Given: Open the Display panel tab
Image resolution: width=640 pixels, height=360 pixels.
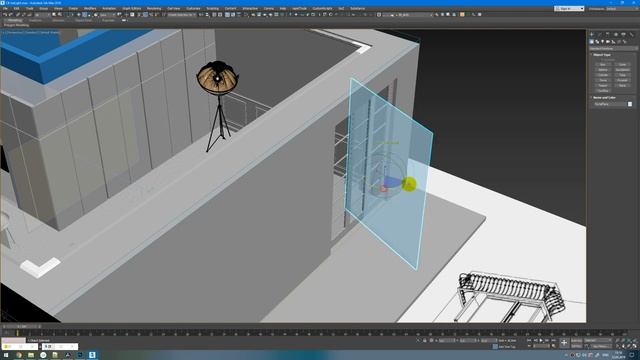Looking at the screenshot, I should [x=624, y=34].
